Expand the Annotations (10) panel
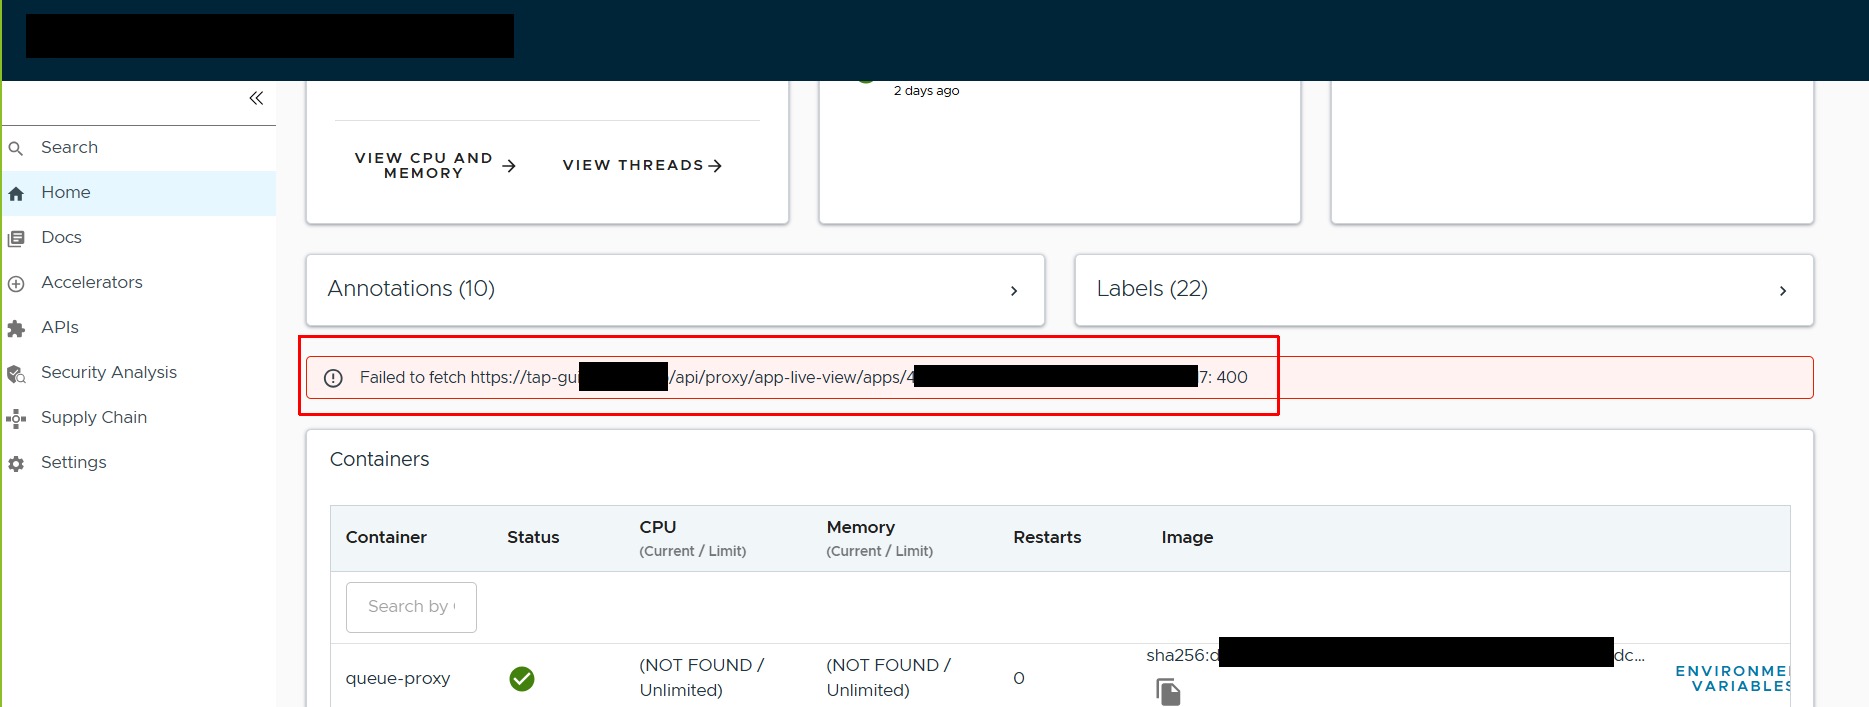This screenshot has width=1869, height=707. click(1013, 291)
